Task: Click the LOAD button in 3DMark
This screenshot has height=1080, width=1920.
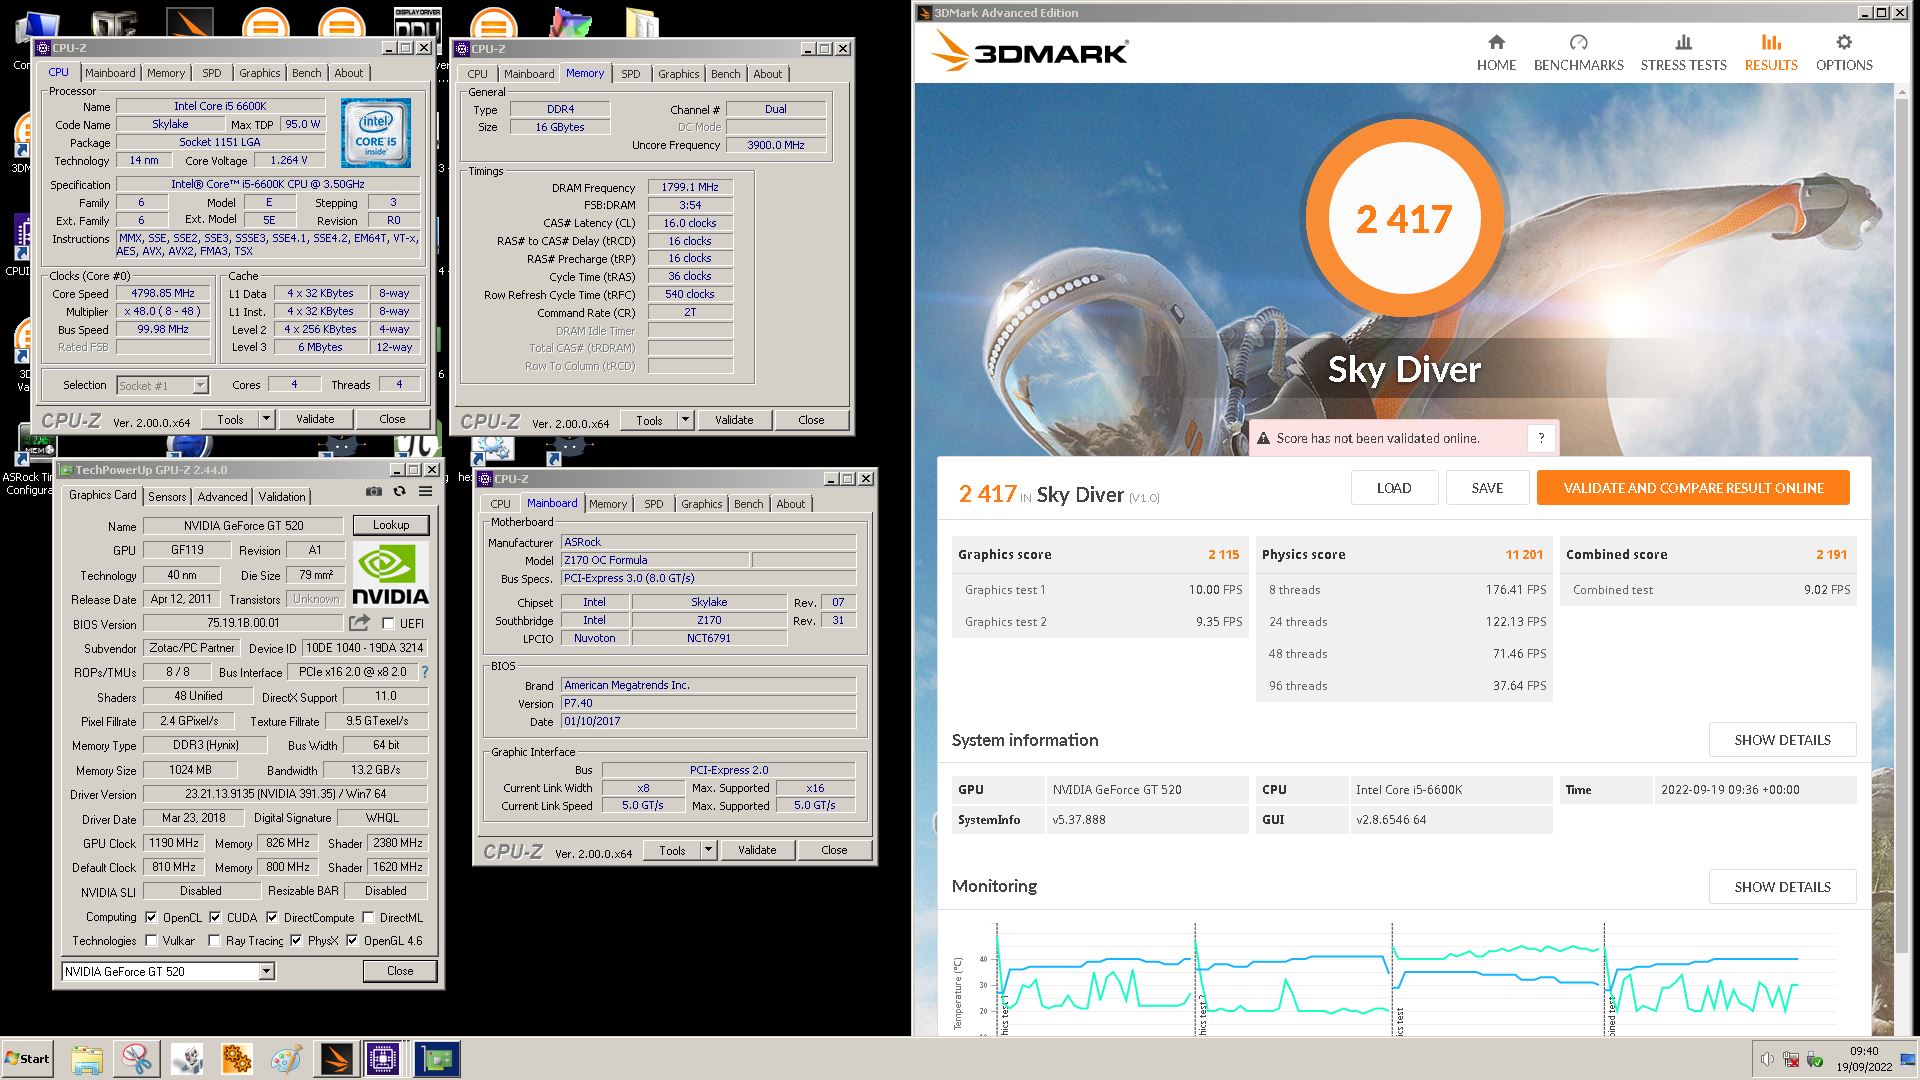Action: click(x=1394, y=488)
